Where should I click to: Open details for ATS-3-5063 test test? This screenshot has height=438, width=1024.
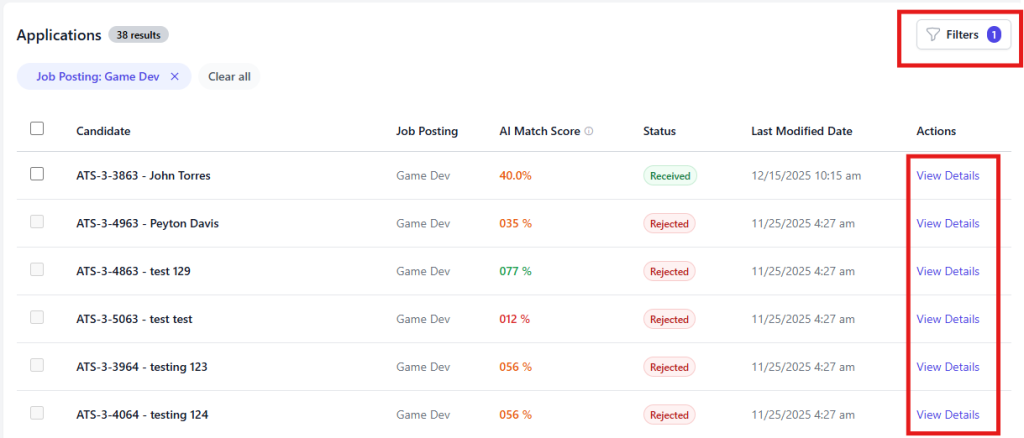tap(948, 319)
